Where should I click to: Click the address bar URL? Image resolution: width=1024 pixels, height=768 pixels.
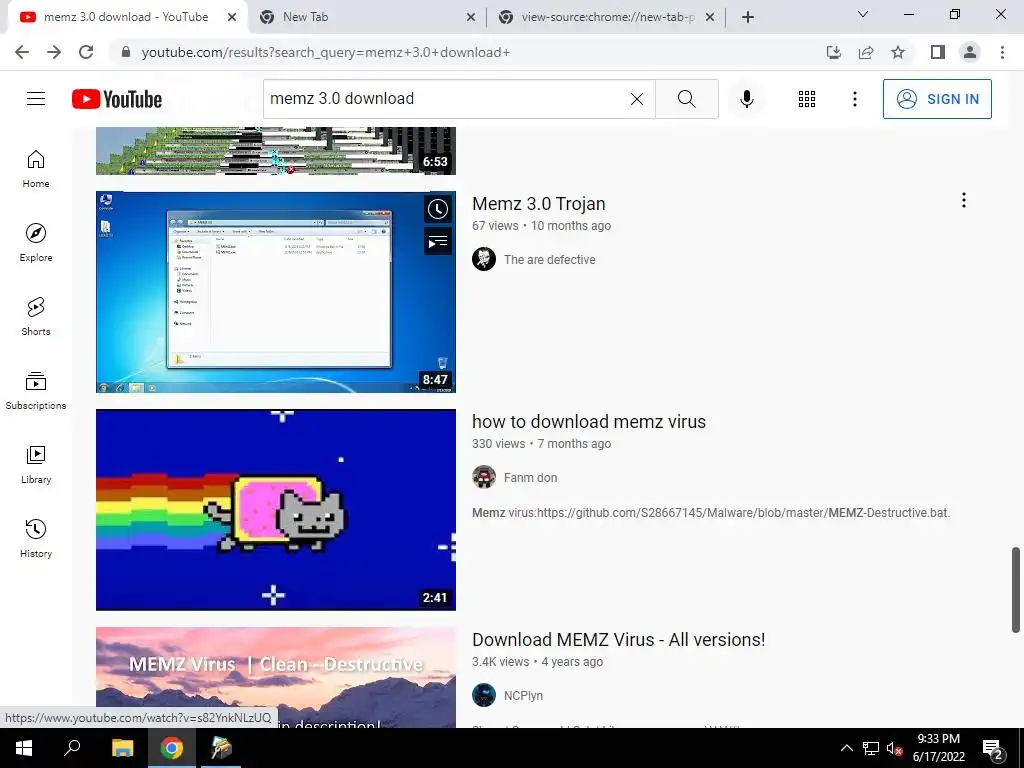click(326, 52)
